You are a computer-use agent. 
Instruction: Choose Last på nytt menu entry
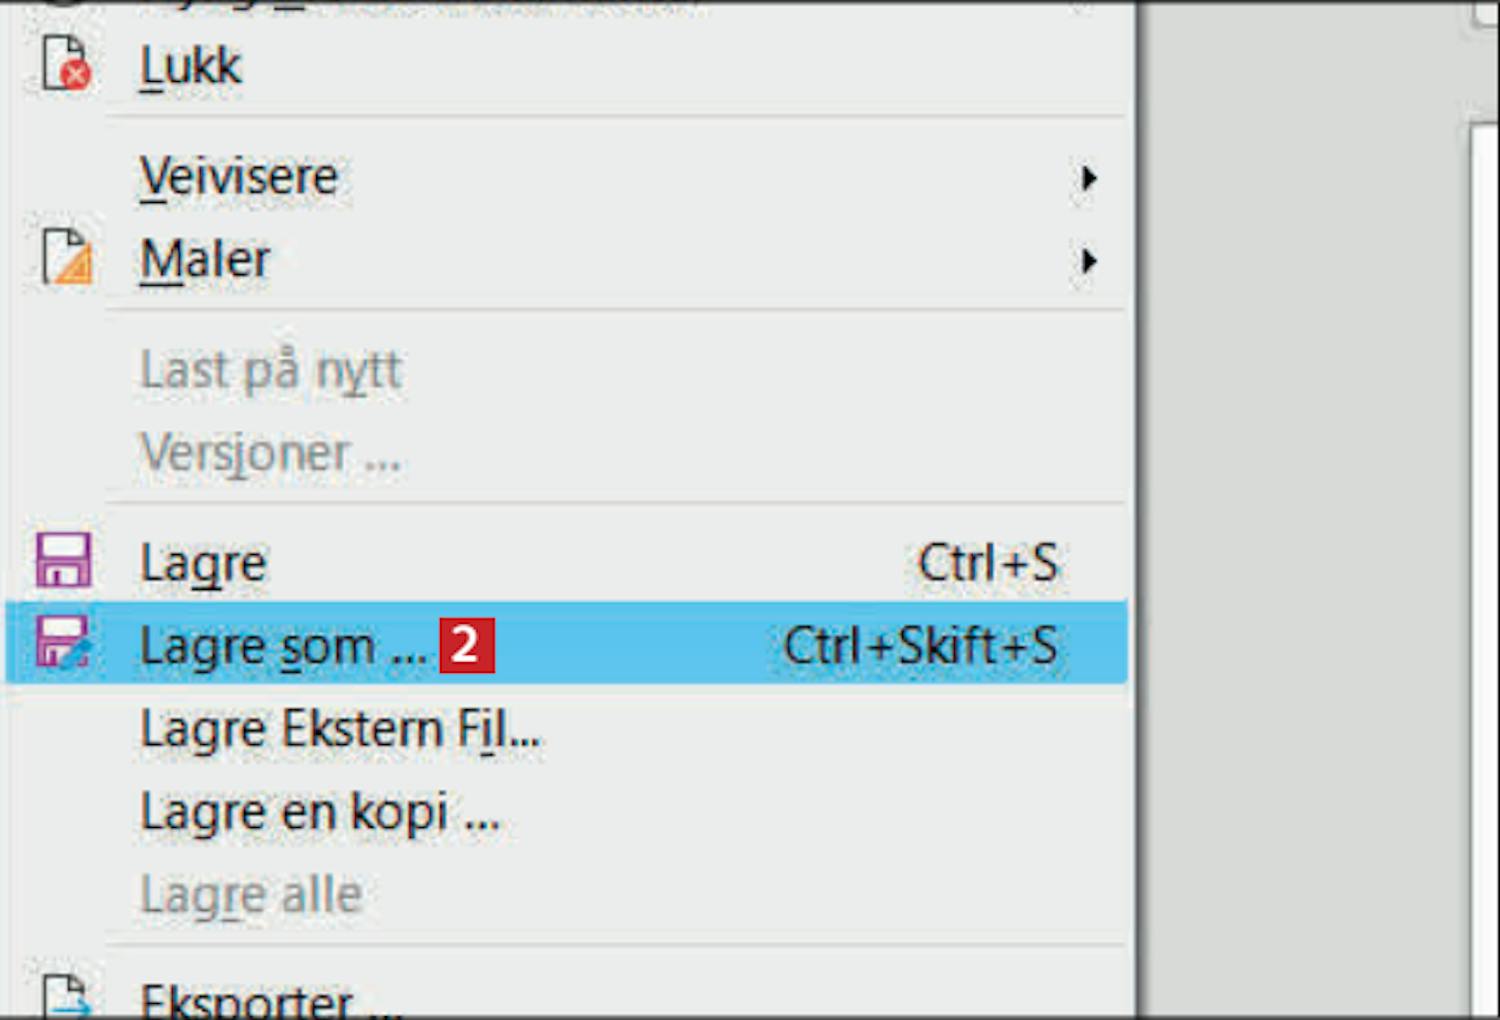pos(566,371)
